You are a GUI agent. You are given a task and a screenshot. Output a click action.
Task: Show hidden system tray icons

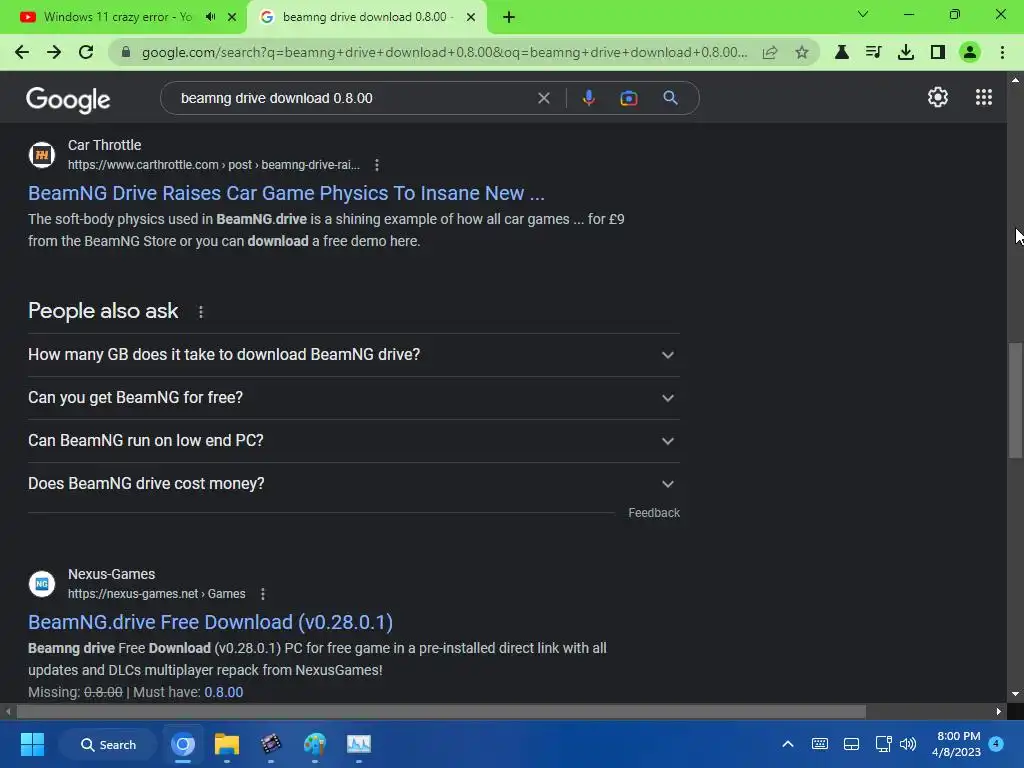pyautogui.click(x=788, y=744)
